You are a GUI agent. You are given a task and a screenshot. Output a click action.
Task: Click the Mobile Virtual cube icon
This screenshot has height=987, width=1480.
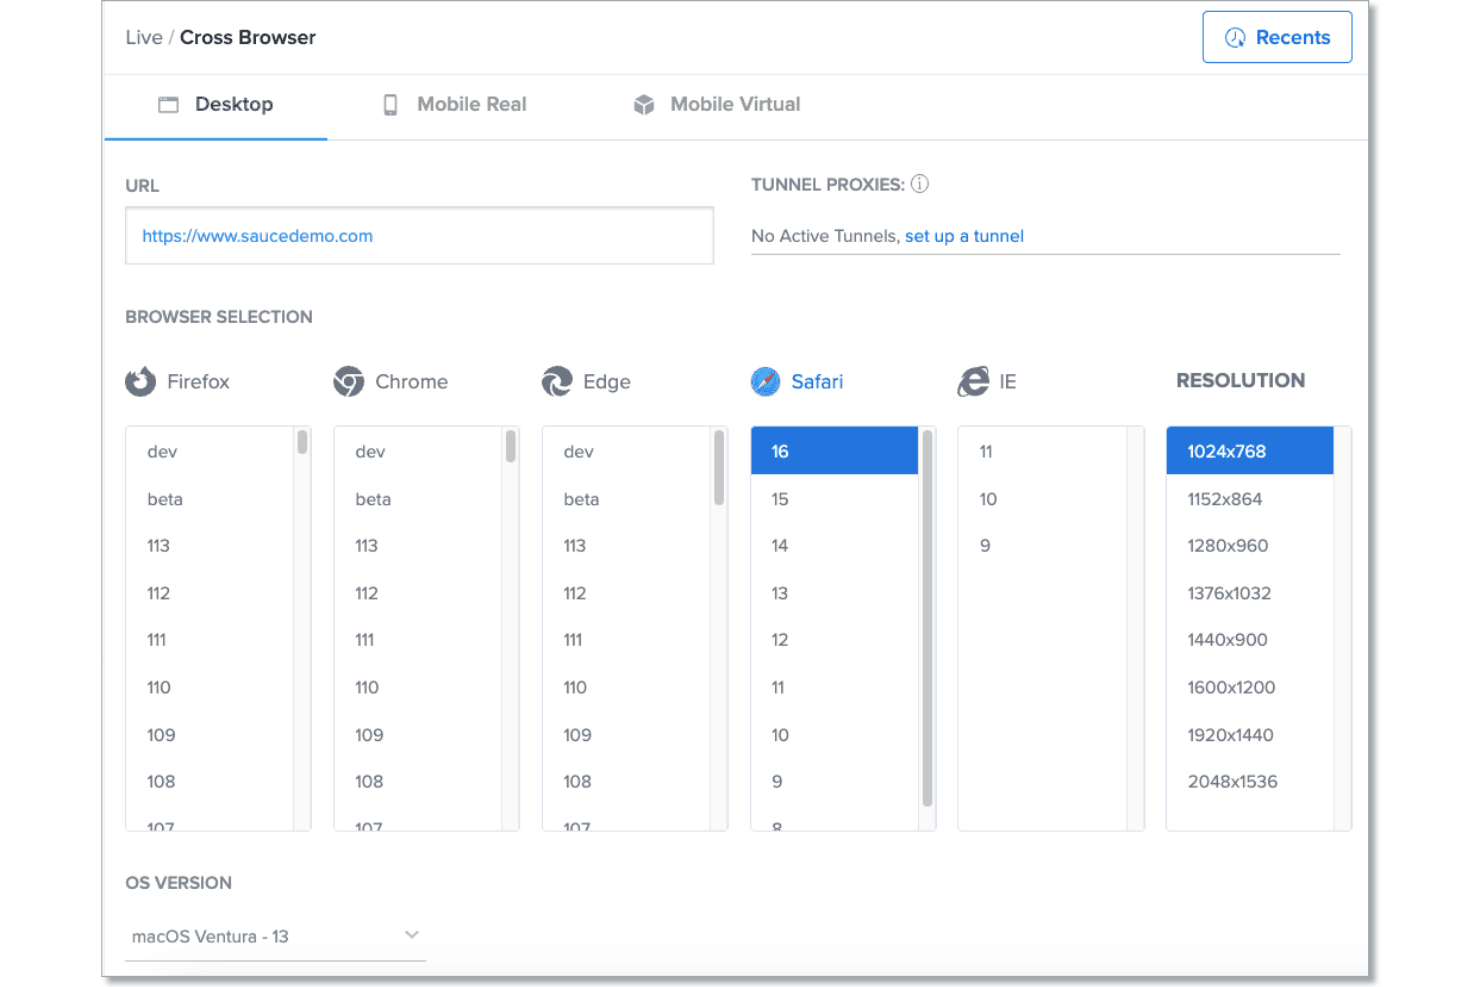[644, 105]
